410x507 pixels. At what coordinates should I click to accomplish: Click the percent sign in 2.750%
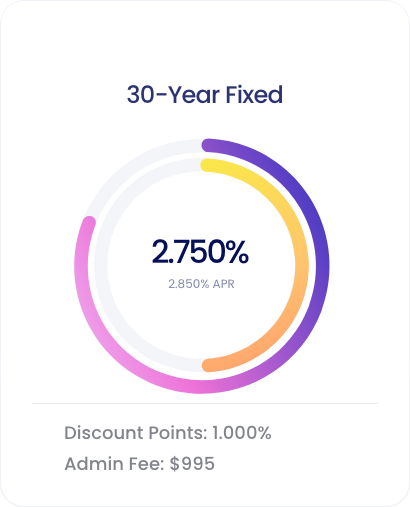click(x=235, y=252)
